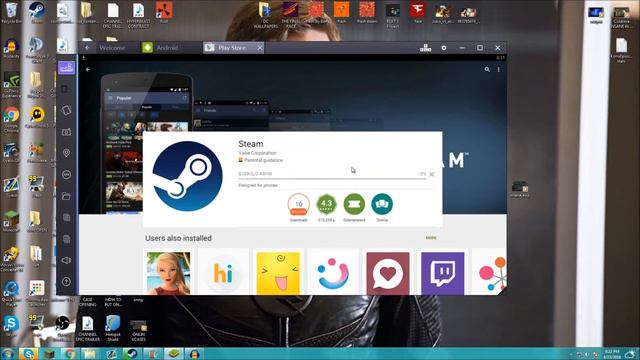Open the Case Opening desktop file

click(x=87, y=302)
